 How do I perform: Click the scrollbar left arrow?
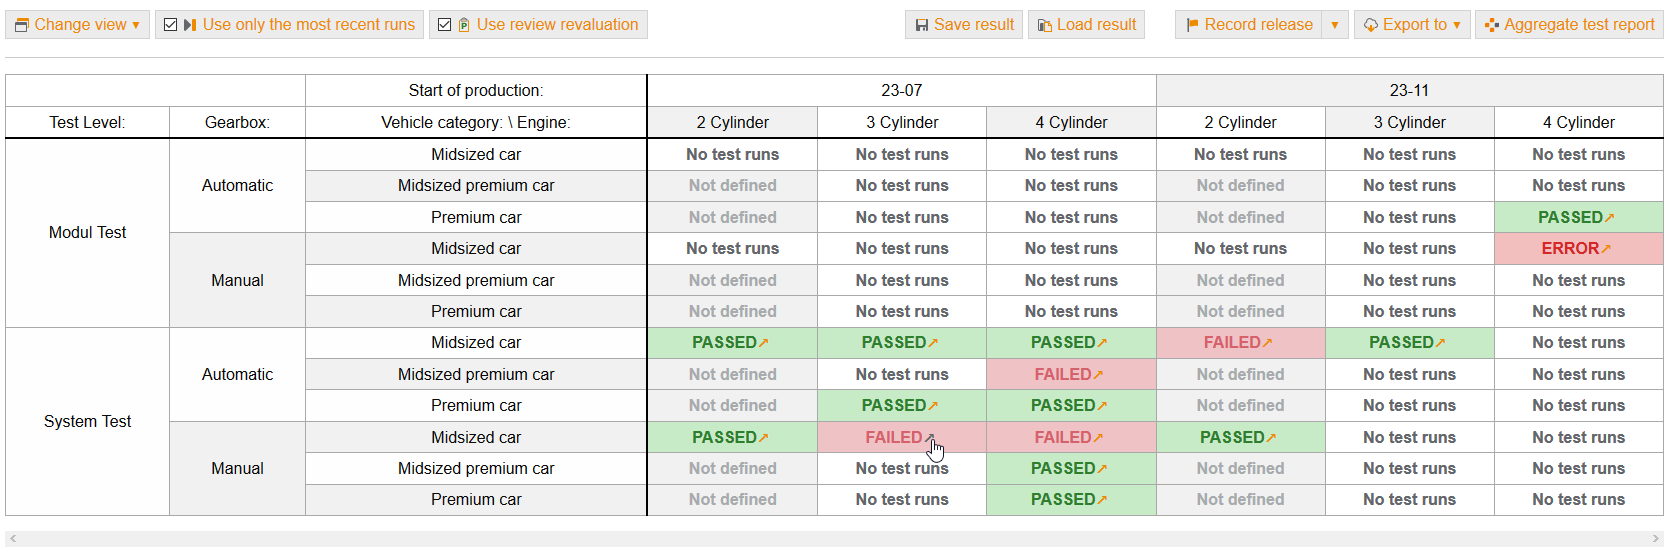(13, 539)
